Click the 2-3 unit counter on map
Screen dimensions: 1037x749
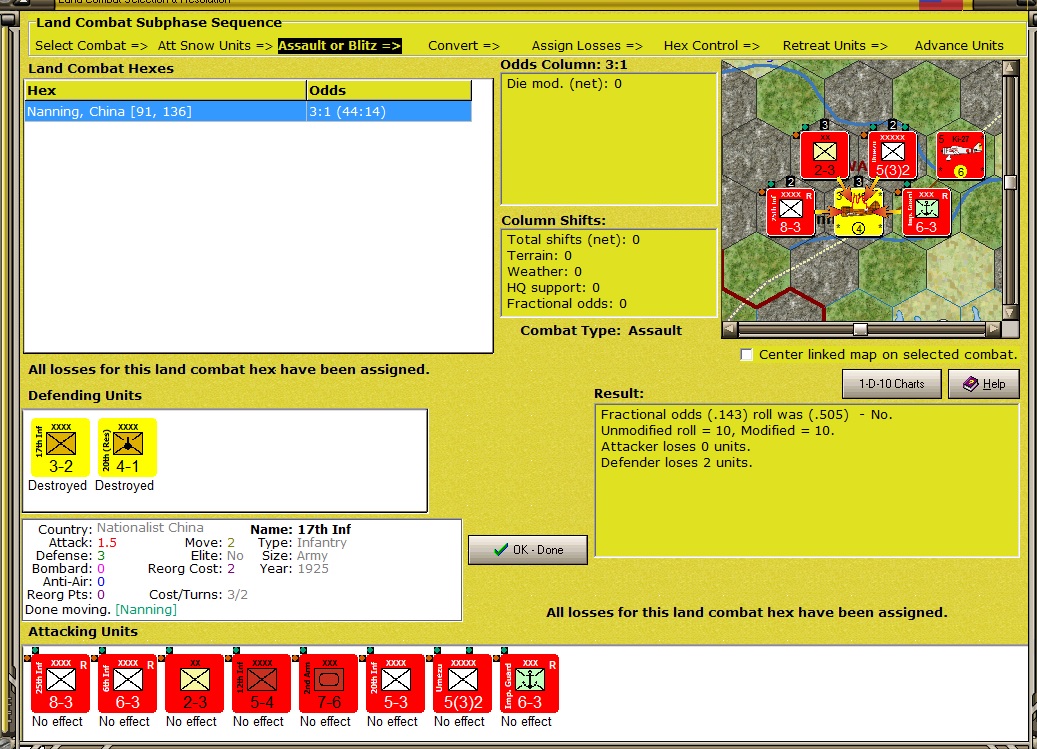coord(824,155)
